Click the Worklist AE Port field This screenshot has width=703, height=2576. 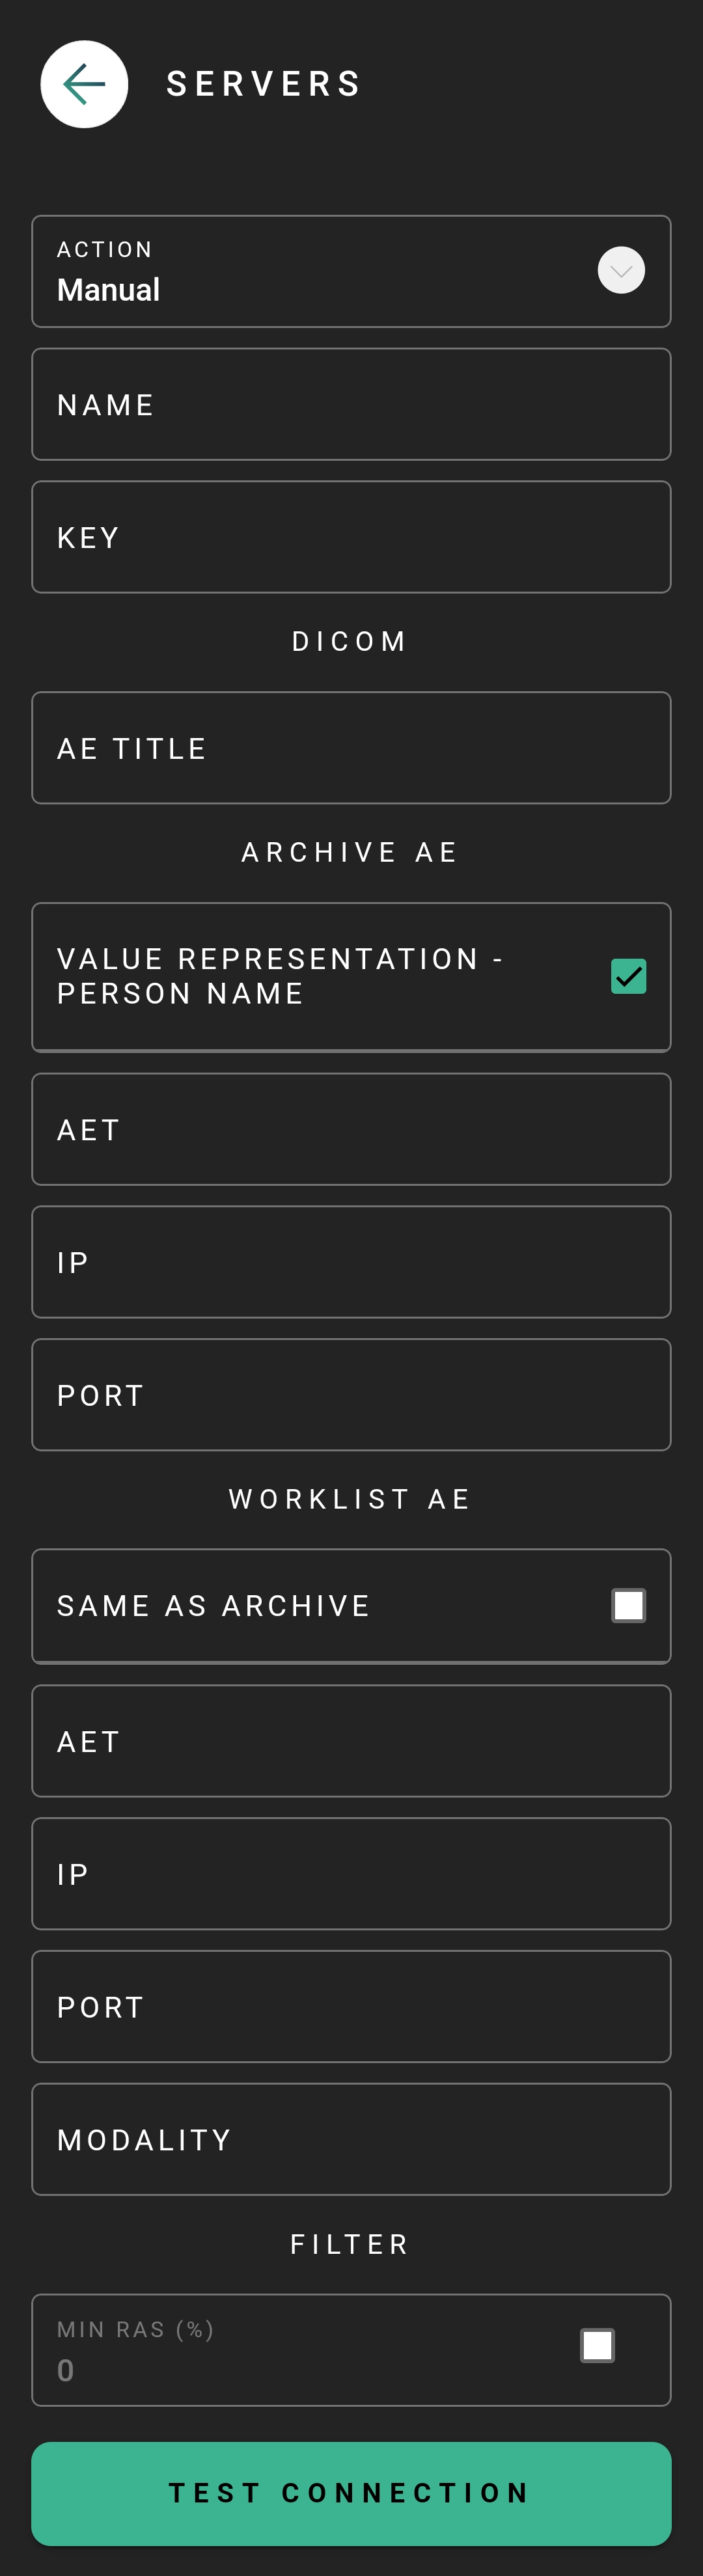tap(351, 2007)
